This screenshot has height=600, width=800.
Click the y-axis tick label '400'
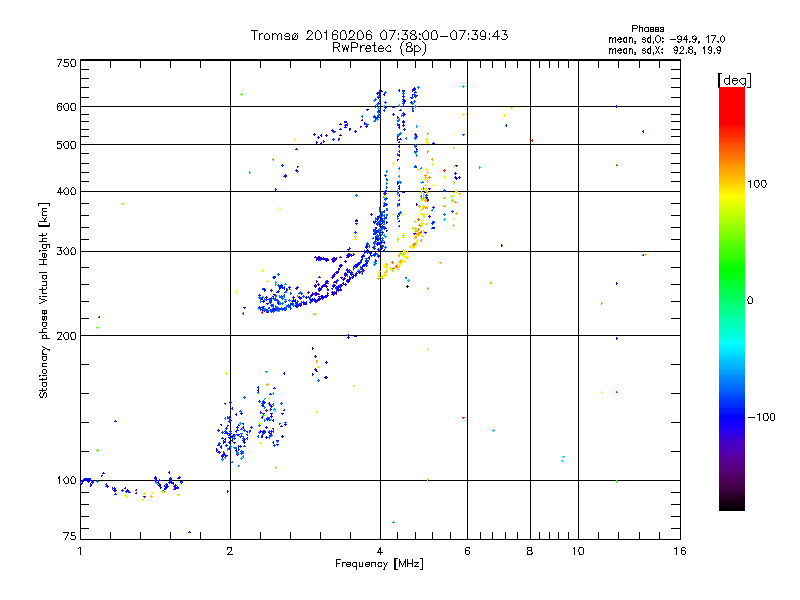(x=66, y=192)
